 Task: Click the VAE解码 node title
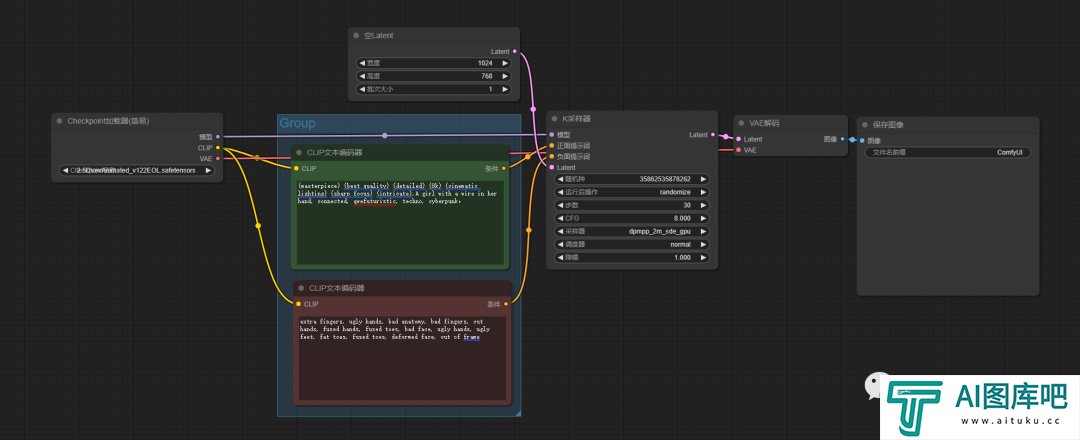click(765, 123)
